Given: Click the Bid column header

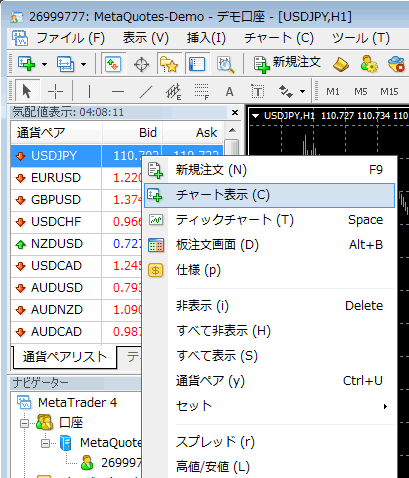Looking at the screenshot, I should tap(132, 133).
